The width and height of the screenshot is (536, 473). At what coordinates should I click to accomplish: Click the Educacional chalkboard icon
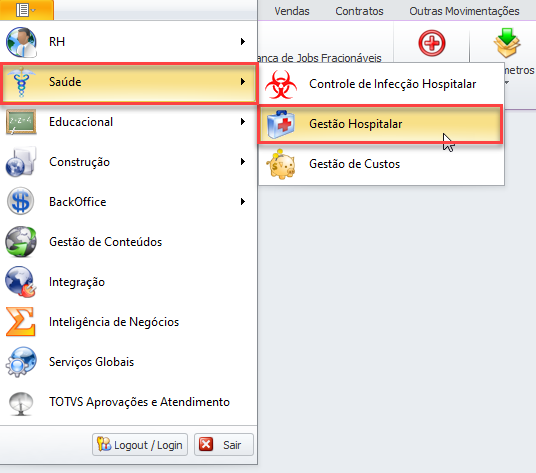(21, 122)
